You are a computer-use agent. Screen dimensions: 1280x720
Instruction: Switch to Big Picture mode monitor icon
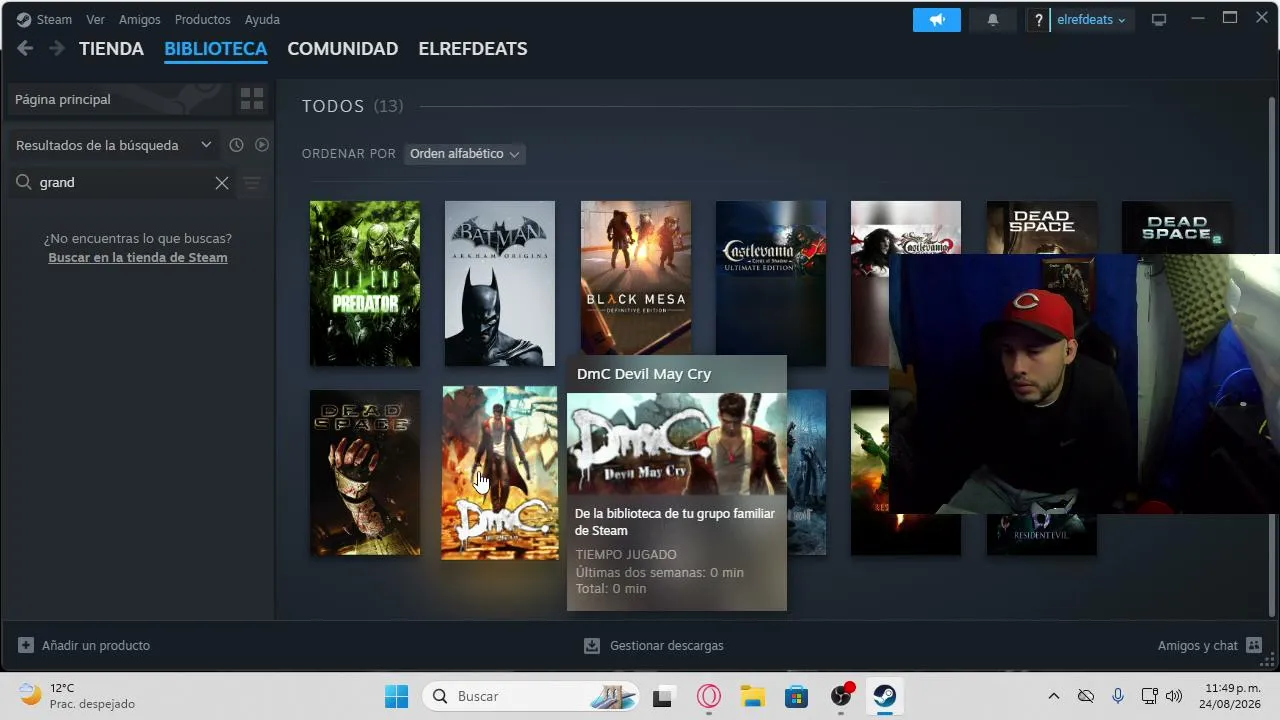1159,20
